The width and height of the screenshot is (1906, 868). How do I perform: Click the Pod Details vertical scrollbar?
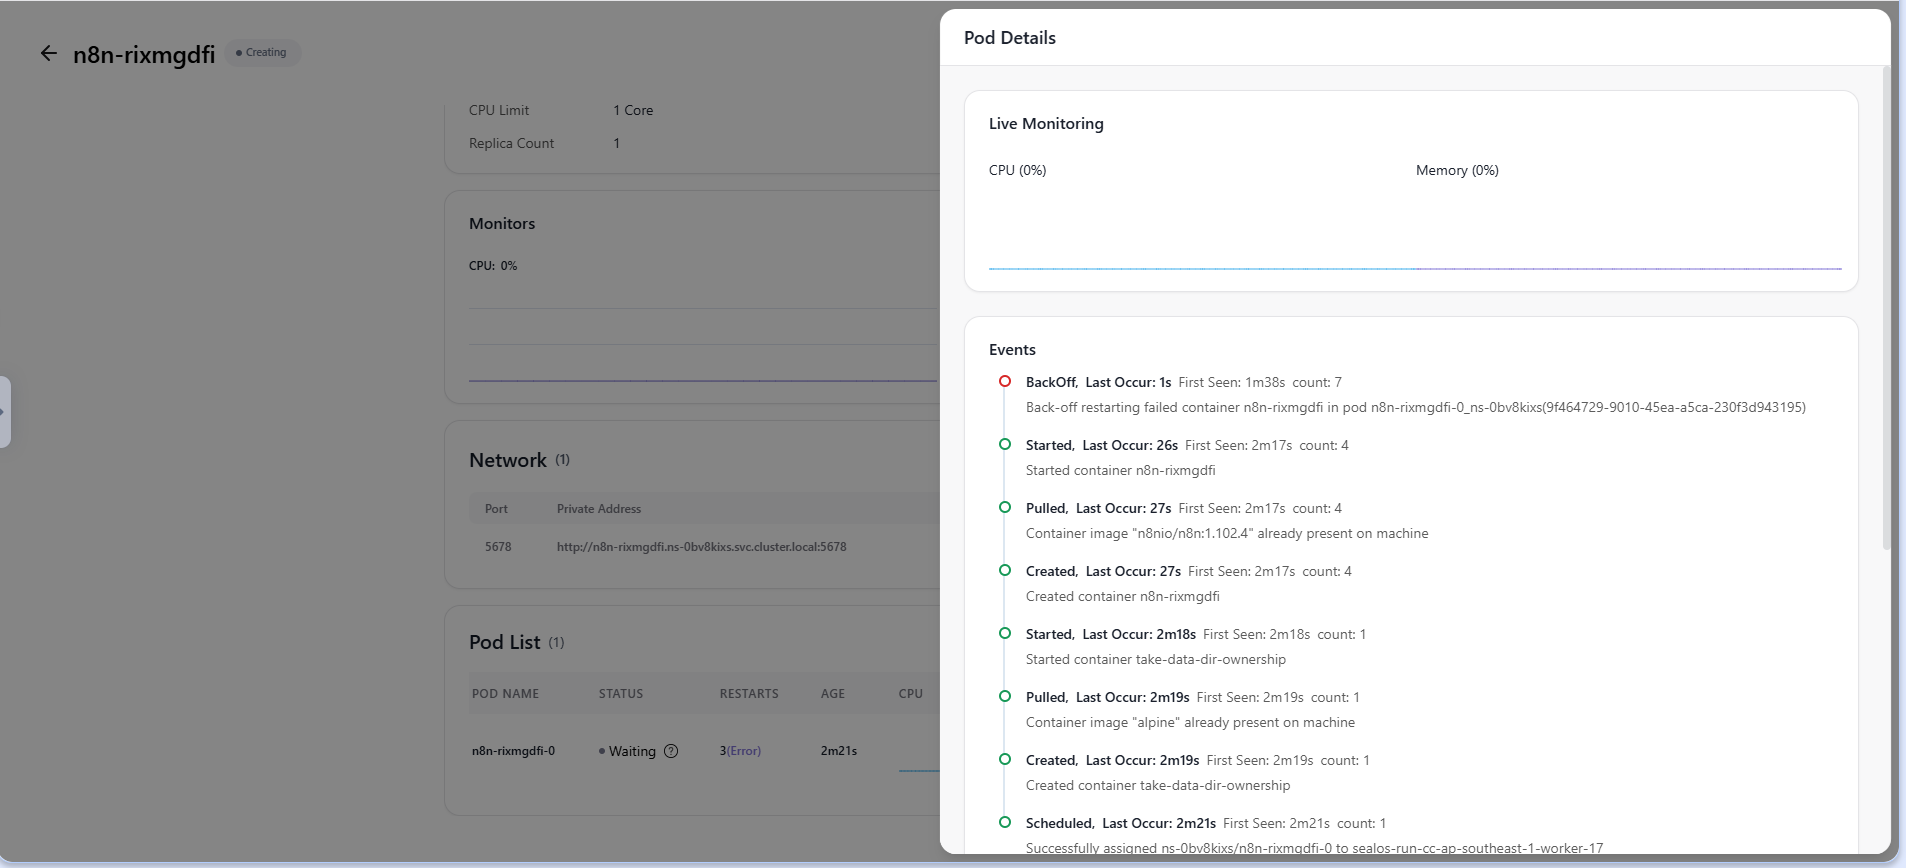[x=1886, y=308]
